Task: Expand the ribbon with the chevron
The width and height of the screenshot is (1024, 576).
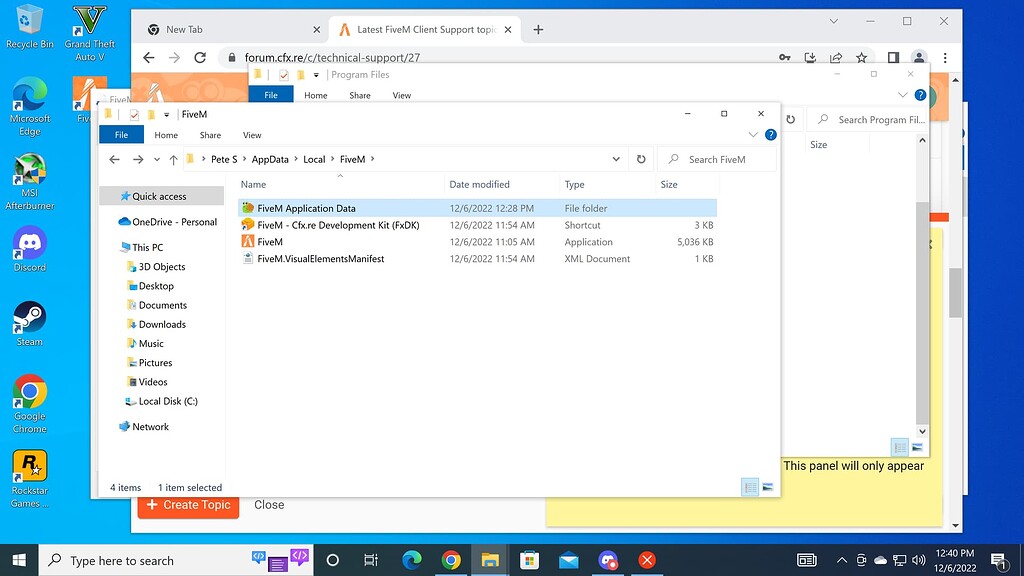Action: pos(753,135)
